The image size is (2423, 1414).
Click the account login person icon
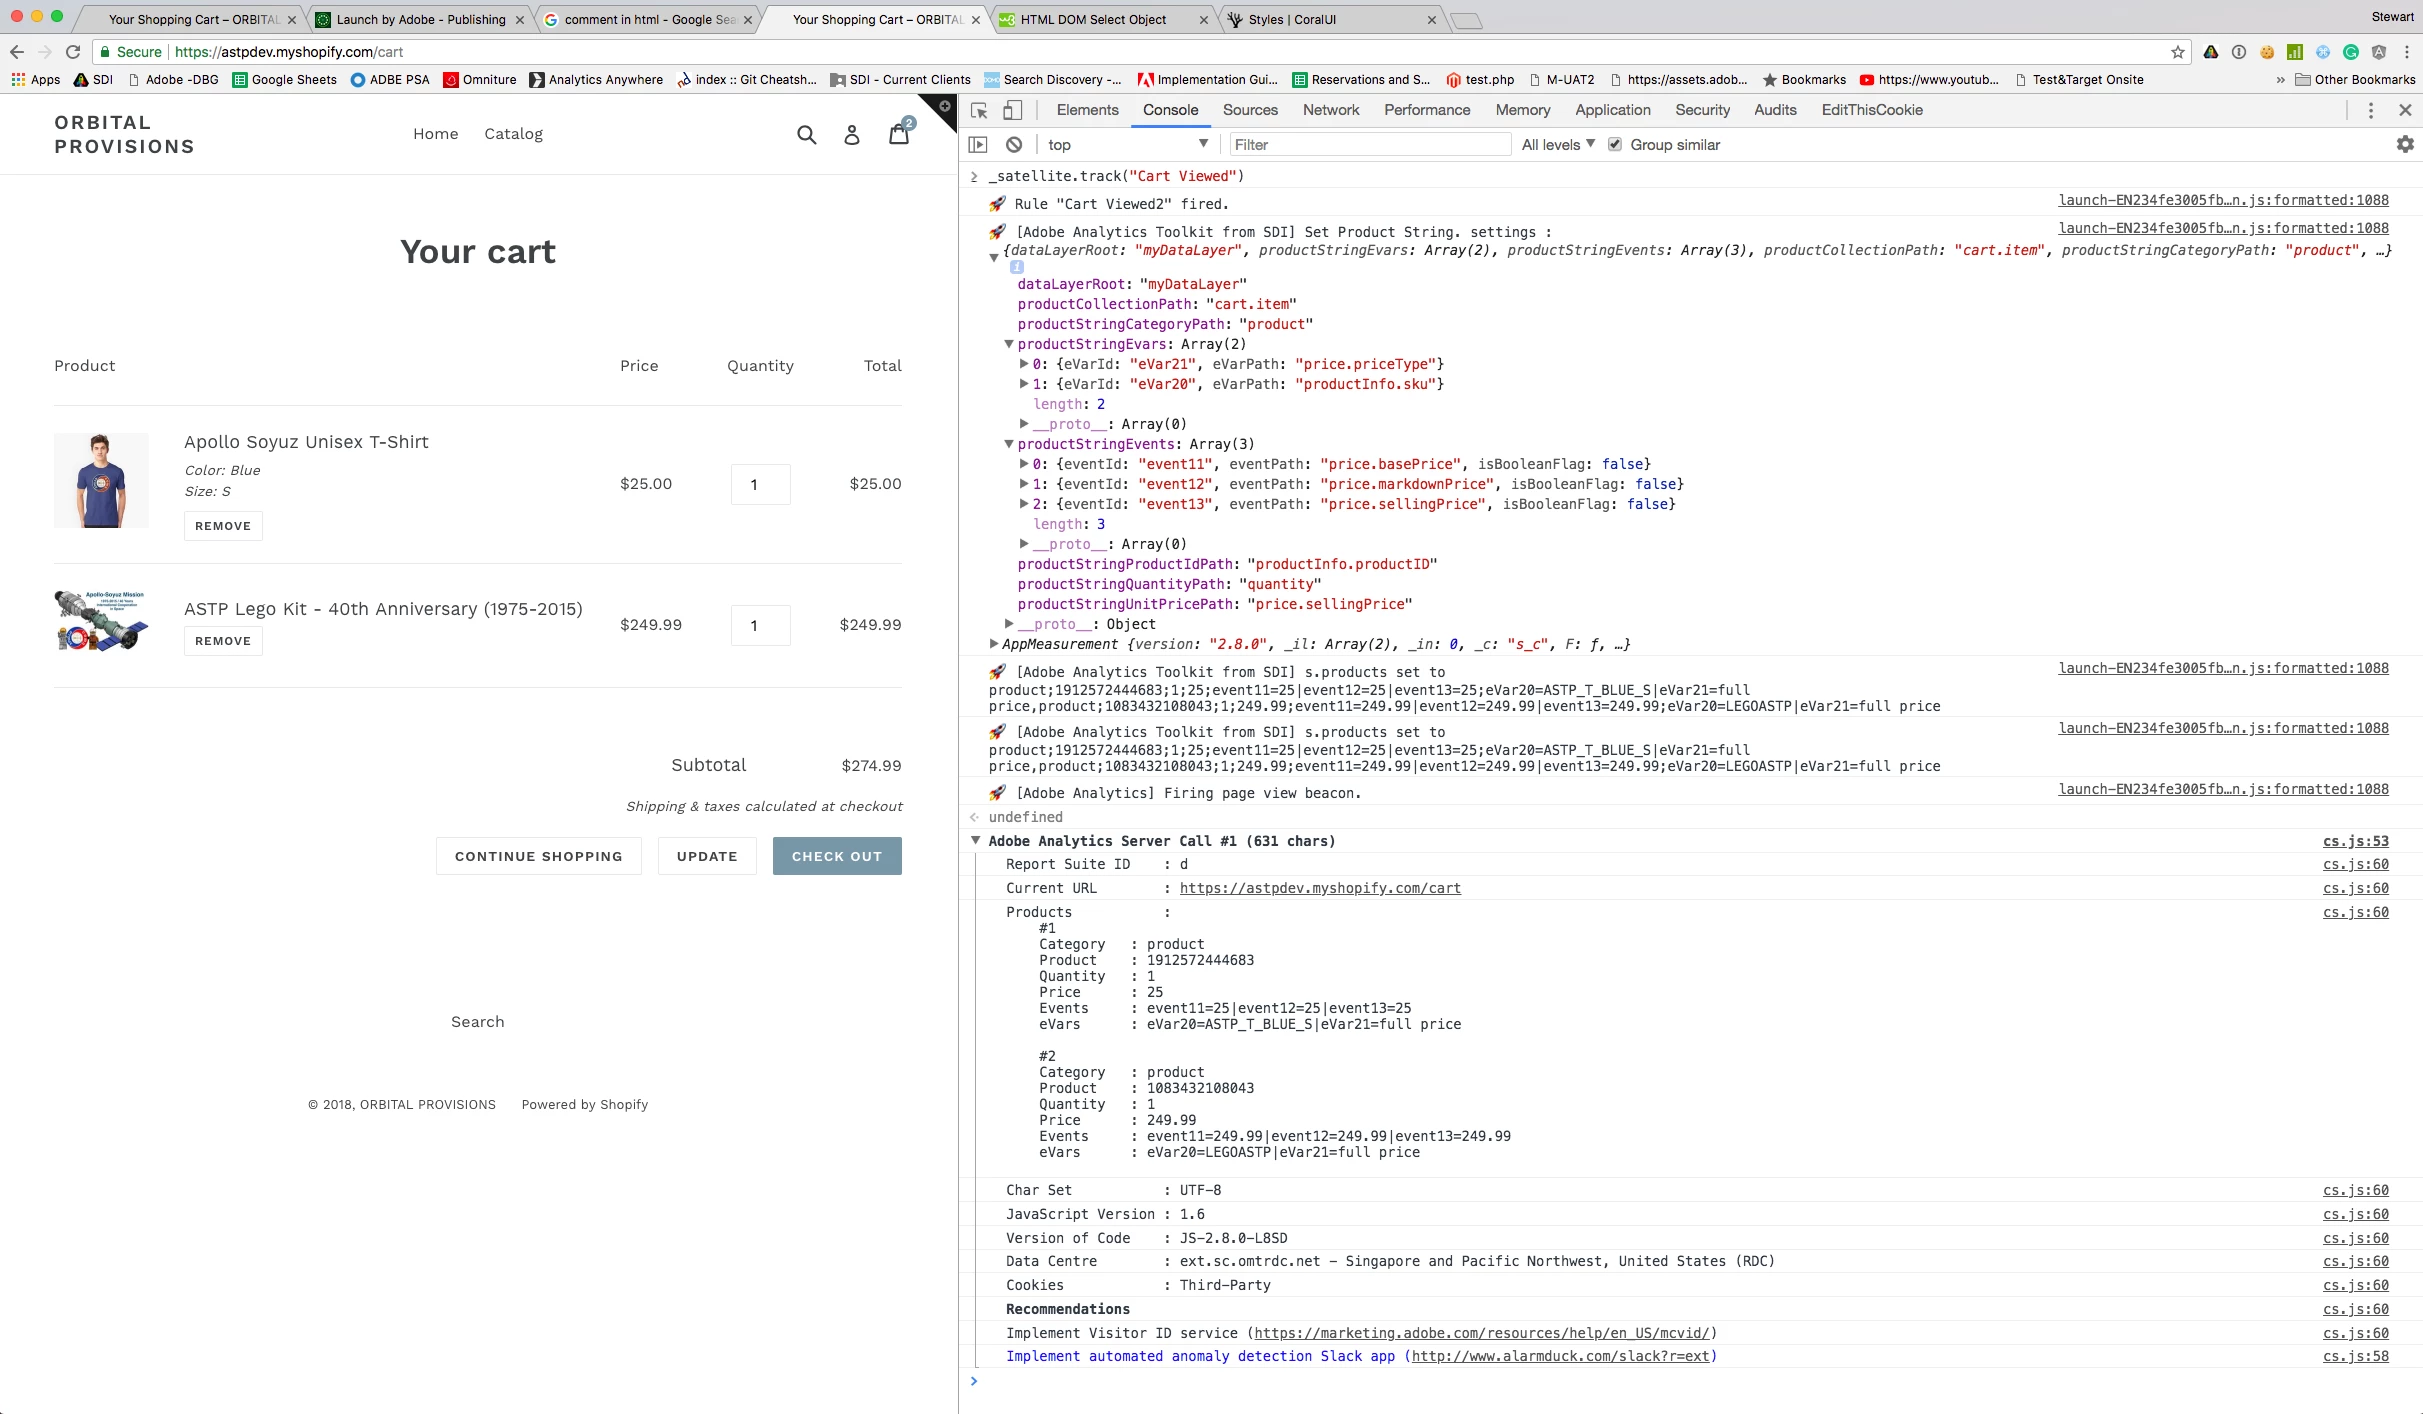tap(851, 135)
